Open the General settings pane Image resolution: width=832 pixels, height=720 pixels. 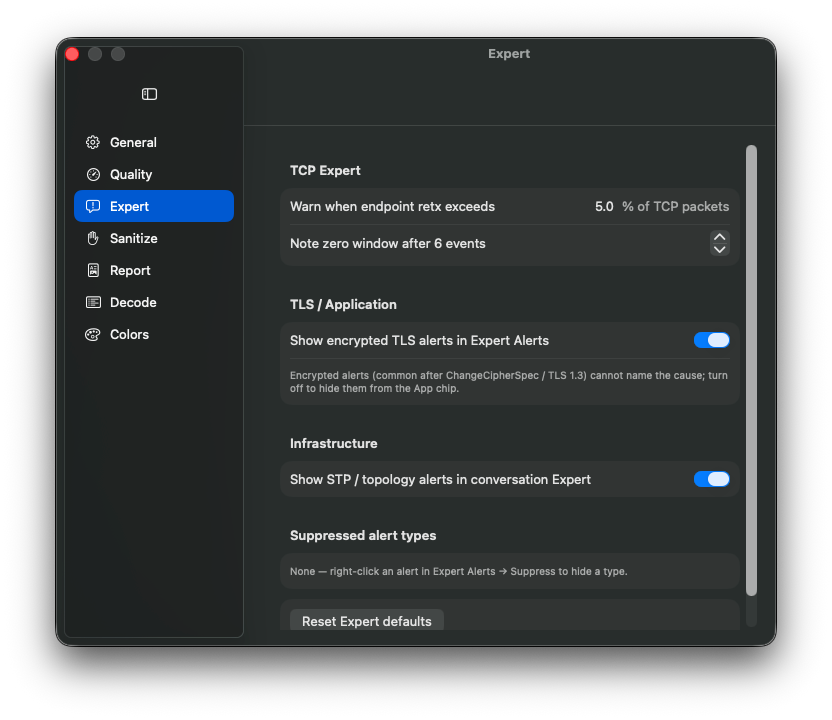pyautogui.click(x=154, y=142)
